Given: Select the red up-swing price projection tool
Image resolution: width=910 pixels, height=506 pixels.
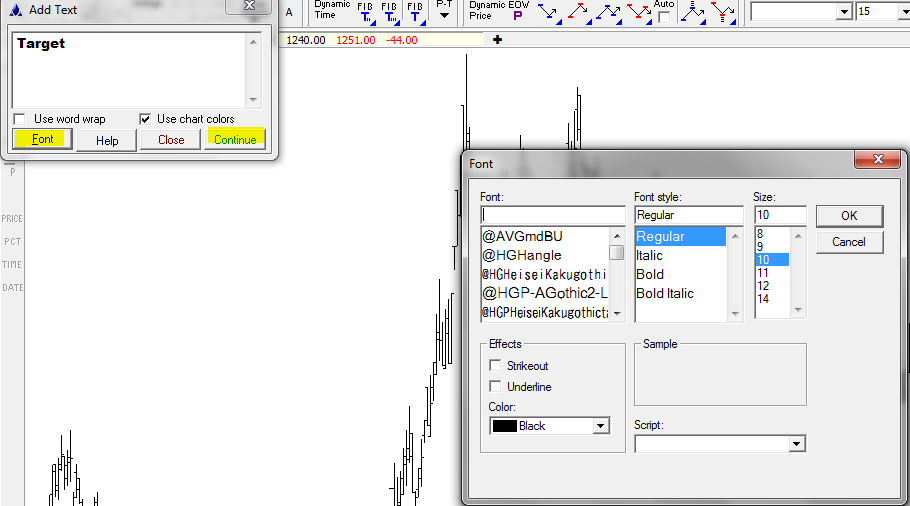Looking at the screenshot, I should coord(579,13).
